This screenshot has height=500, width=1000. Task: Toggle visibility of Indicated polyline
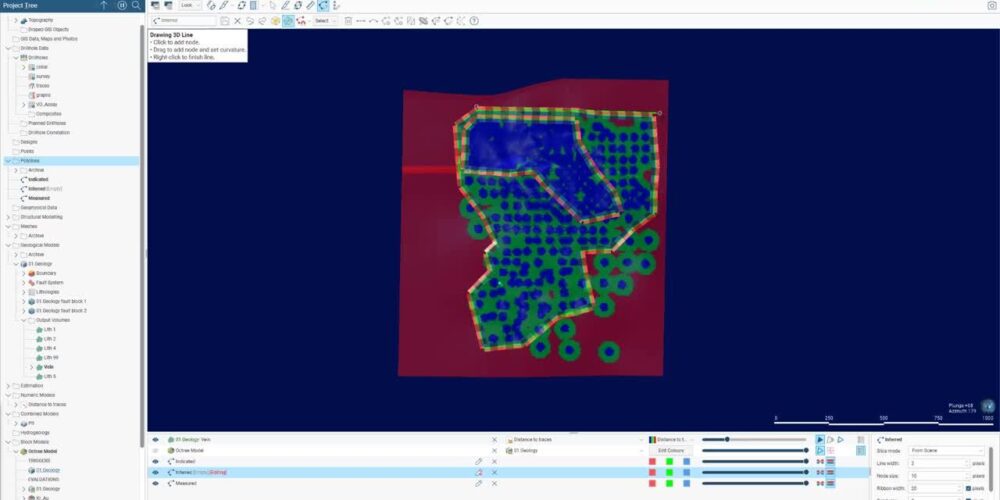coord(156,461)
